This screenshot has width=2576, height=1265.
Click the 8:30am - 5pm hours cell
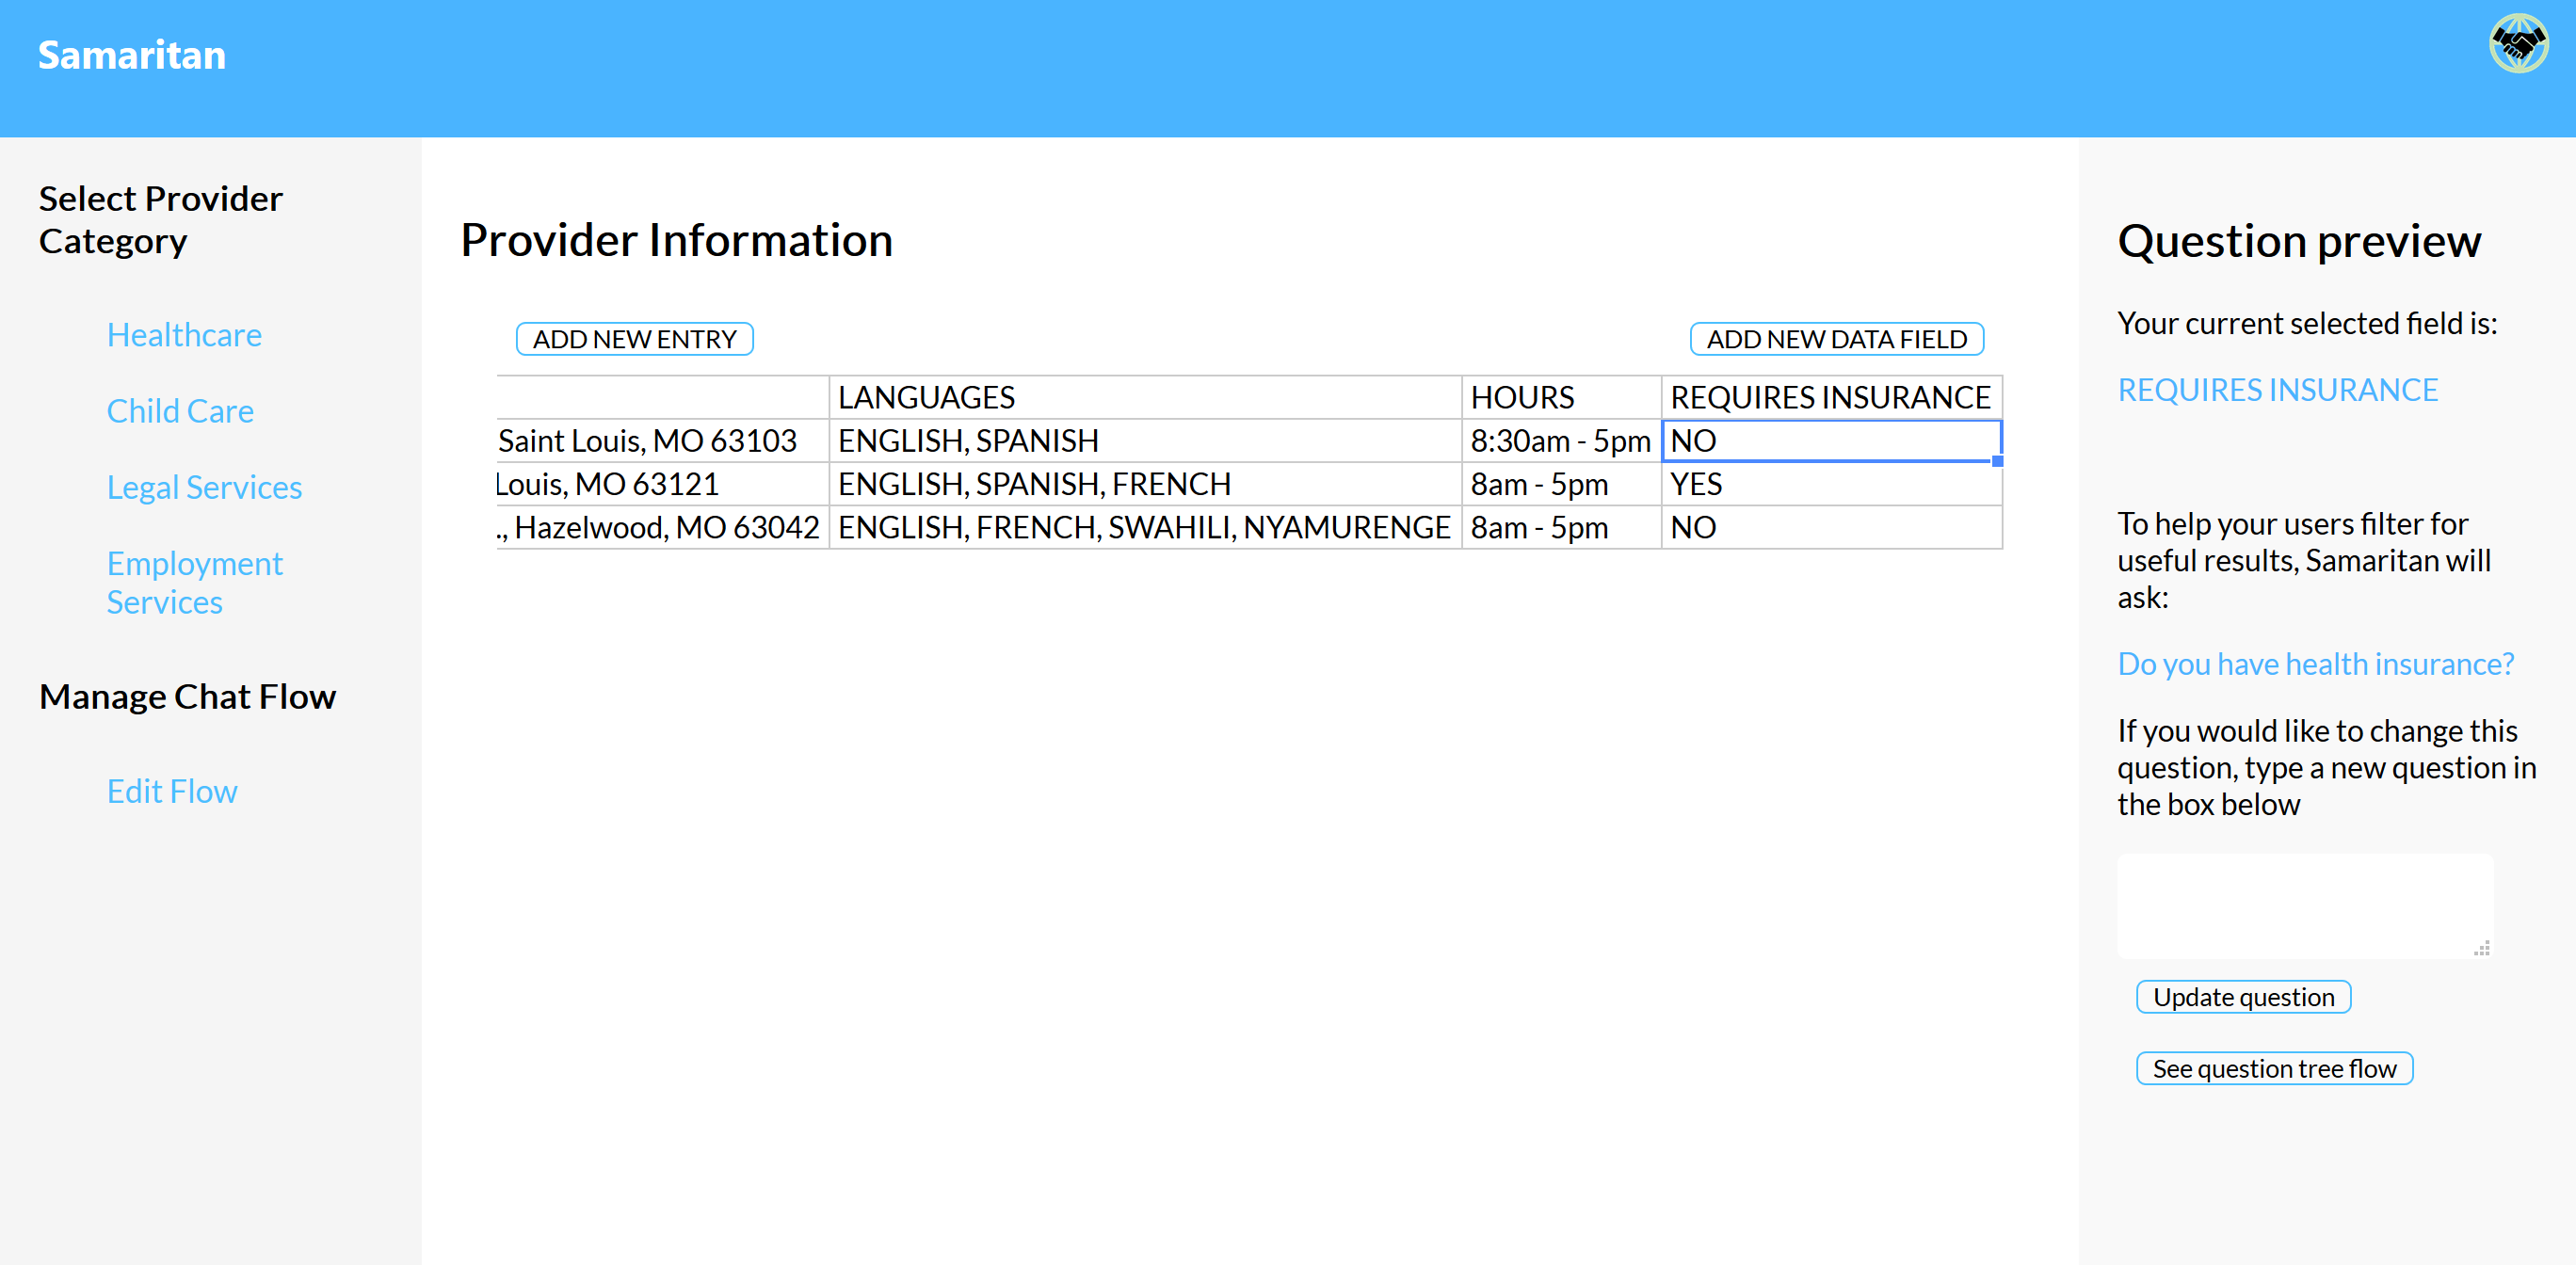(x=1560, y=441)
